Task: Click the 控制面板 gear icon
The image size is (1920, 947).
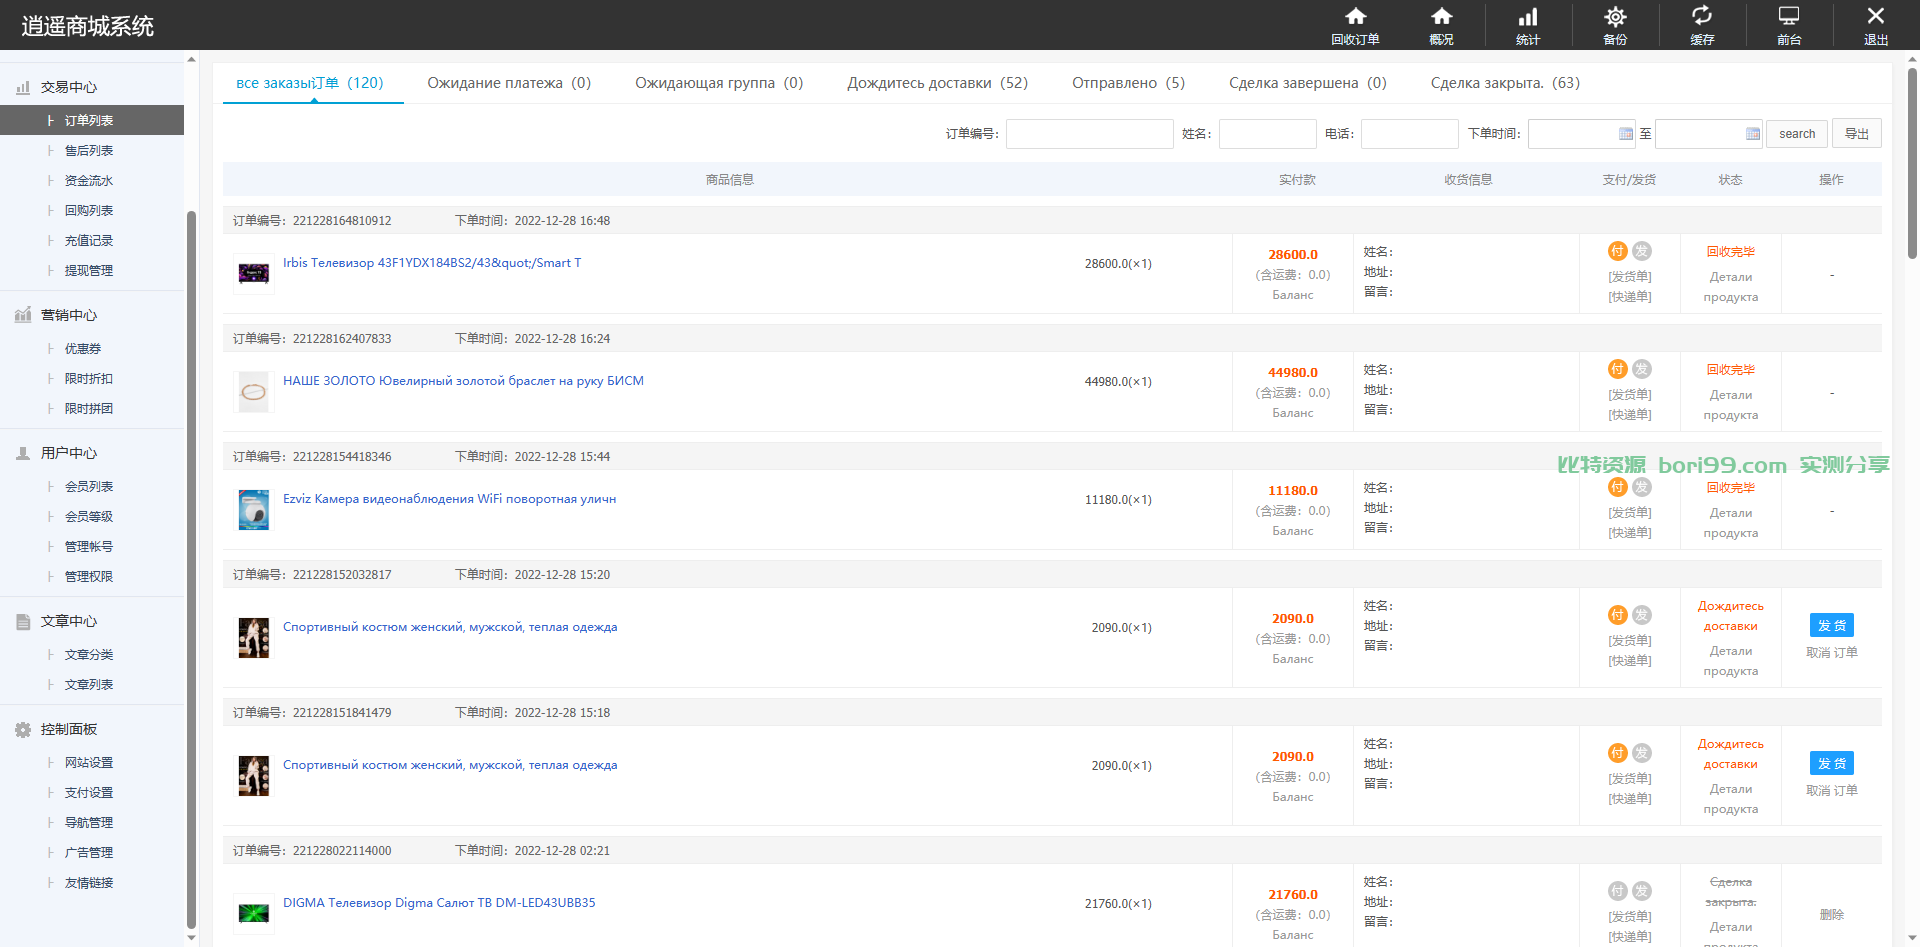Action: [x=23, y=729]
